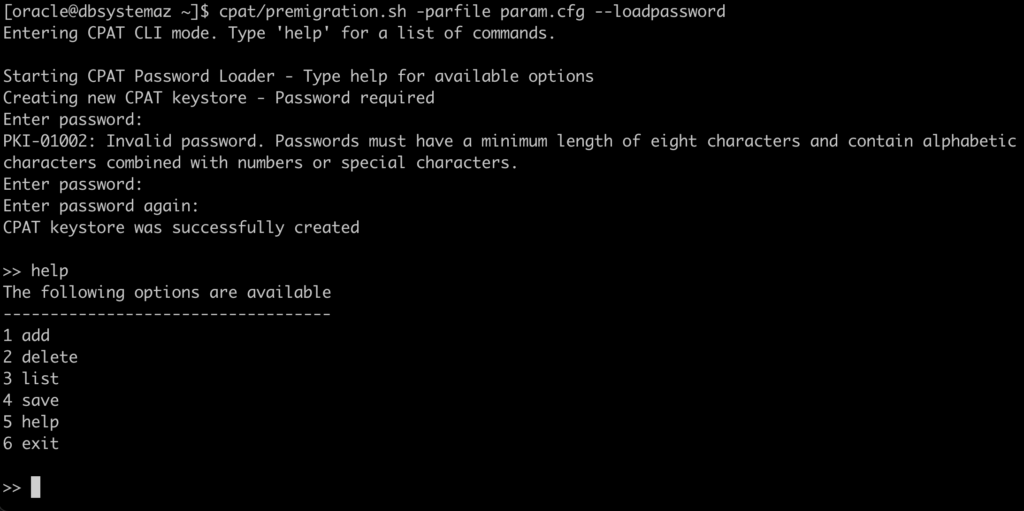Viewport: 1024px width, 511px height.
Task: Click the cpat/premigration.sh script path
Action: (x=322, y=11)
